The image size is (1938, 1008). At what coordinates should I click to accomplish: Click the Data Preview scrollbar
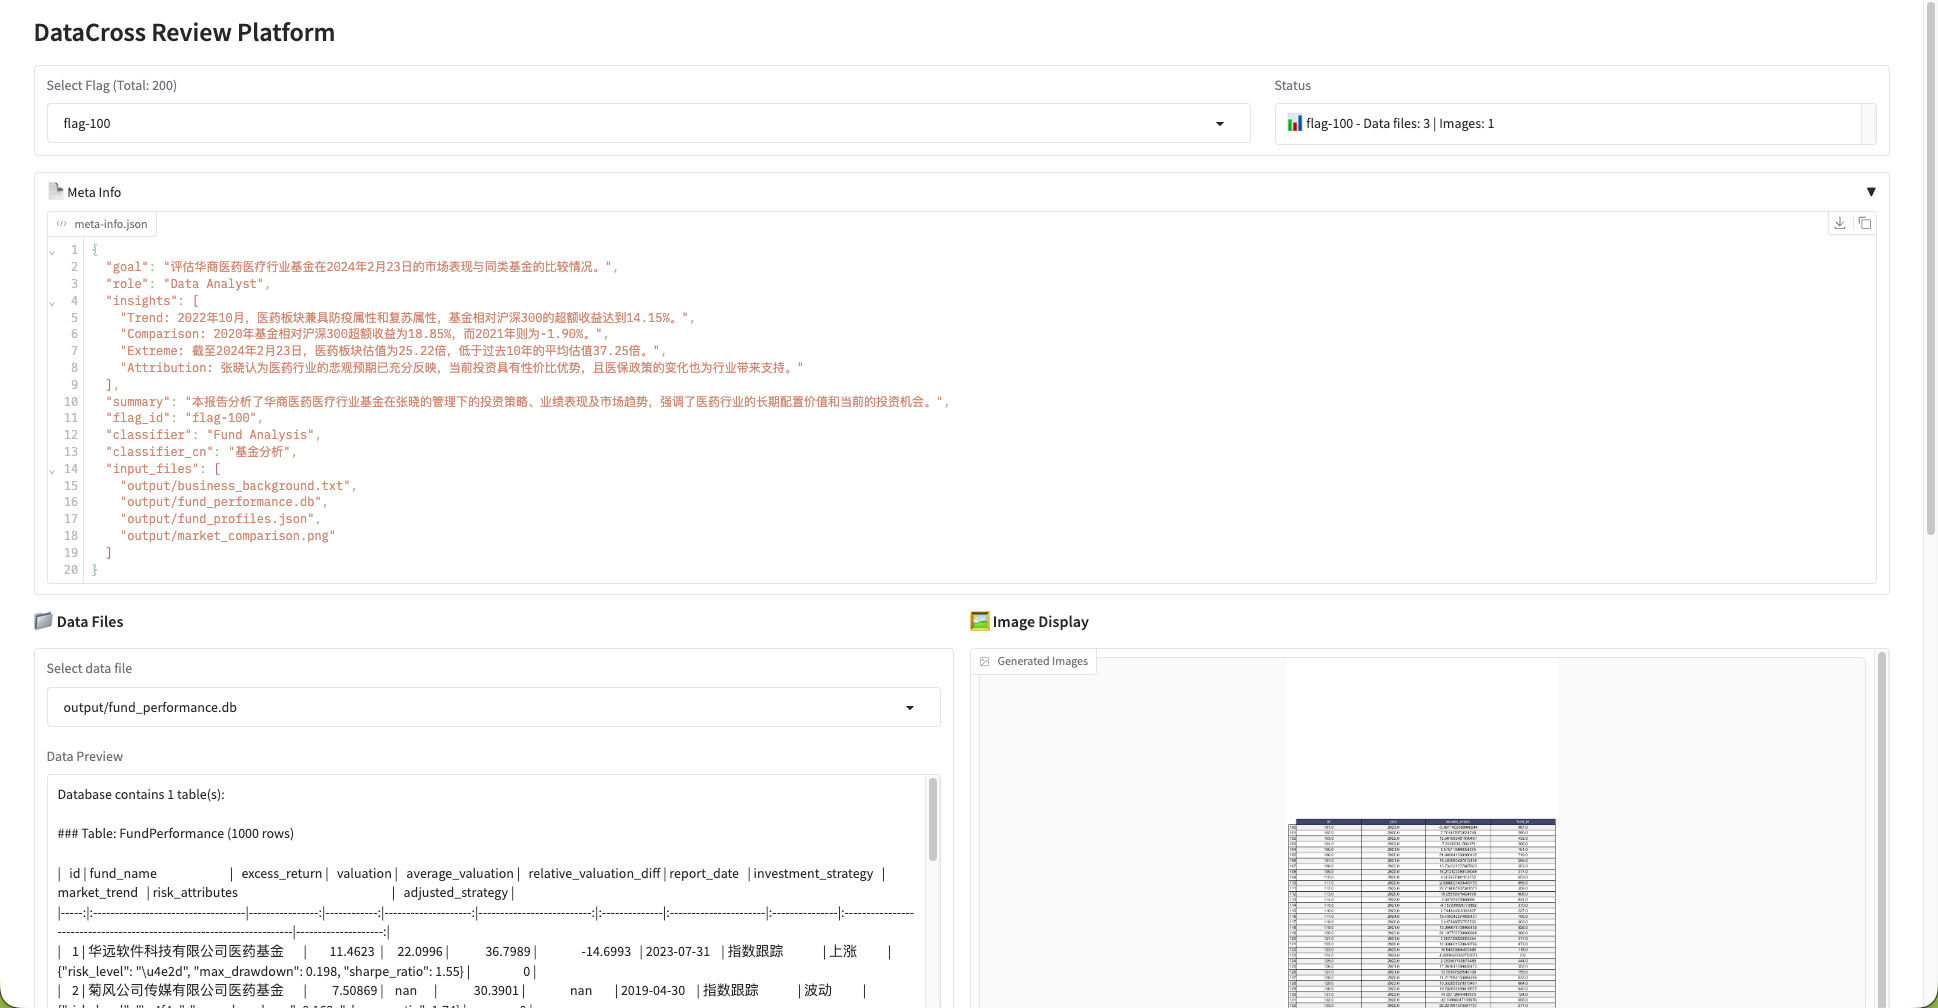[932, 820]
